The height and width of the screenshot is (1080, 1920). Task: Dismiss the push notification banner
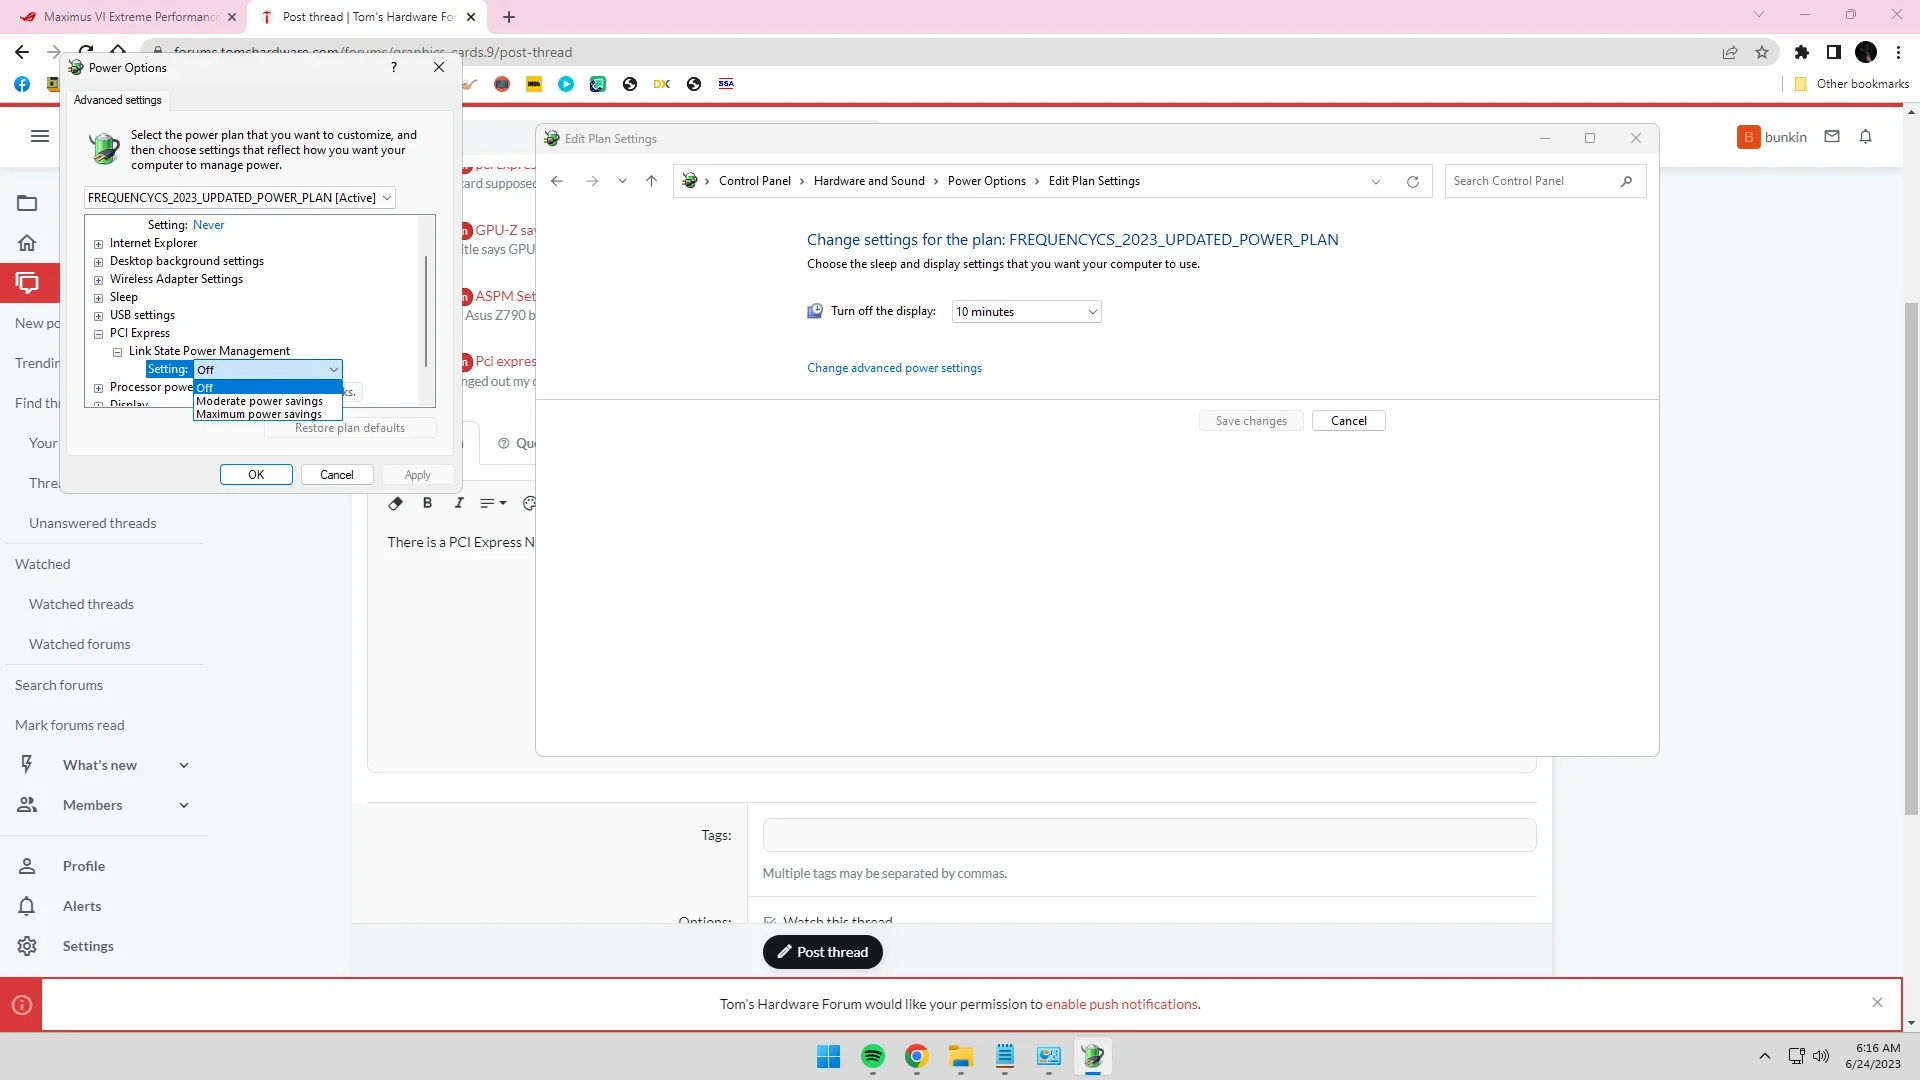pos(1877,1003)
